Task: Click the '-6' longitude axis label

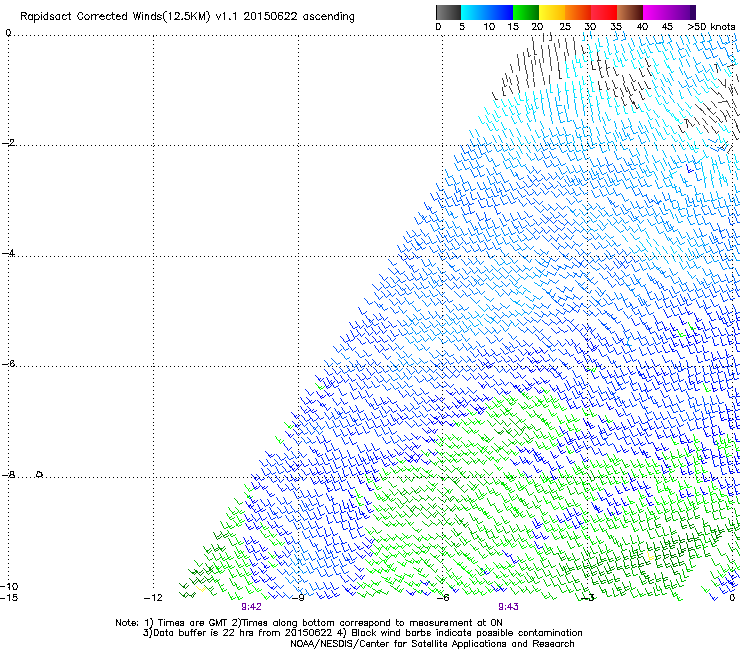Action: point(442,598)
